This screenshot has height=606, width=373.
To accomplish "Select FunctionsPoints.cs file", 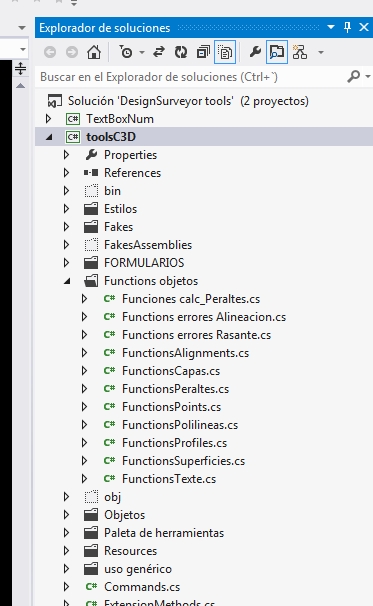I will point(172,407).
